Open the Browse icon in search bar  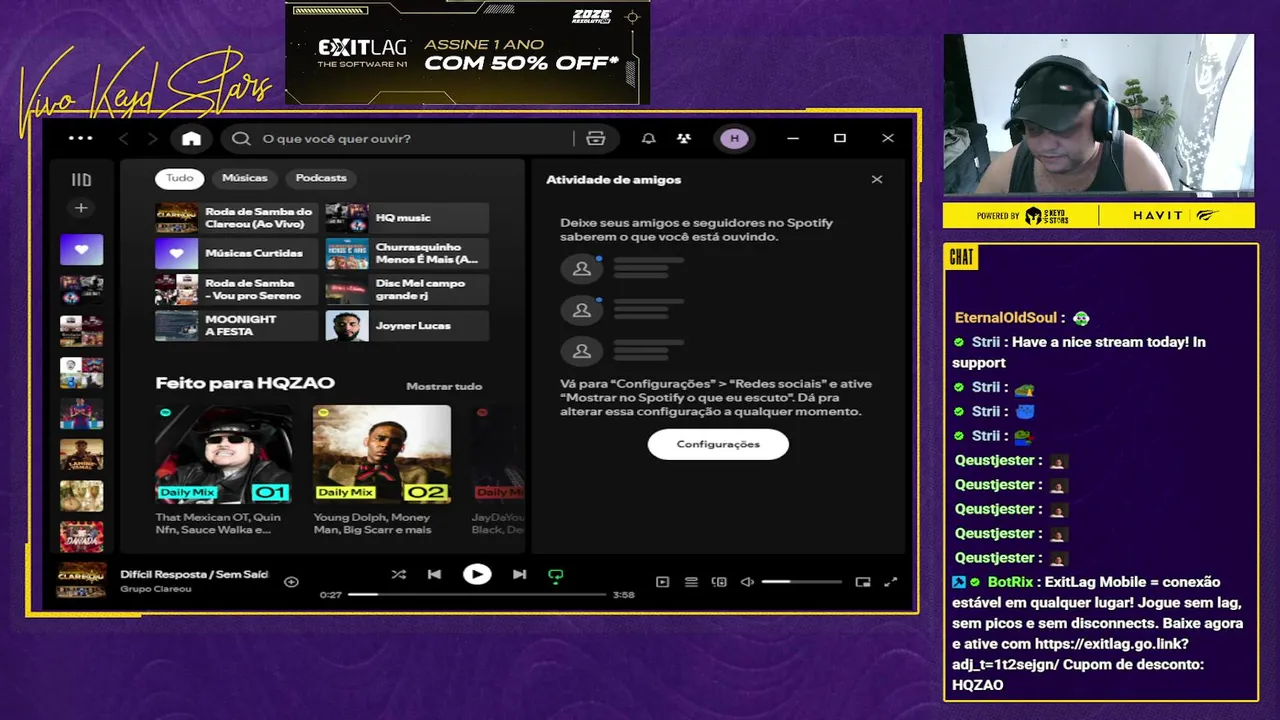(596, 138)
